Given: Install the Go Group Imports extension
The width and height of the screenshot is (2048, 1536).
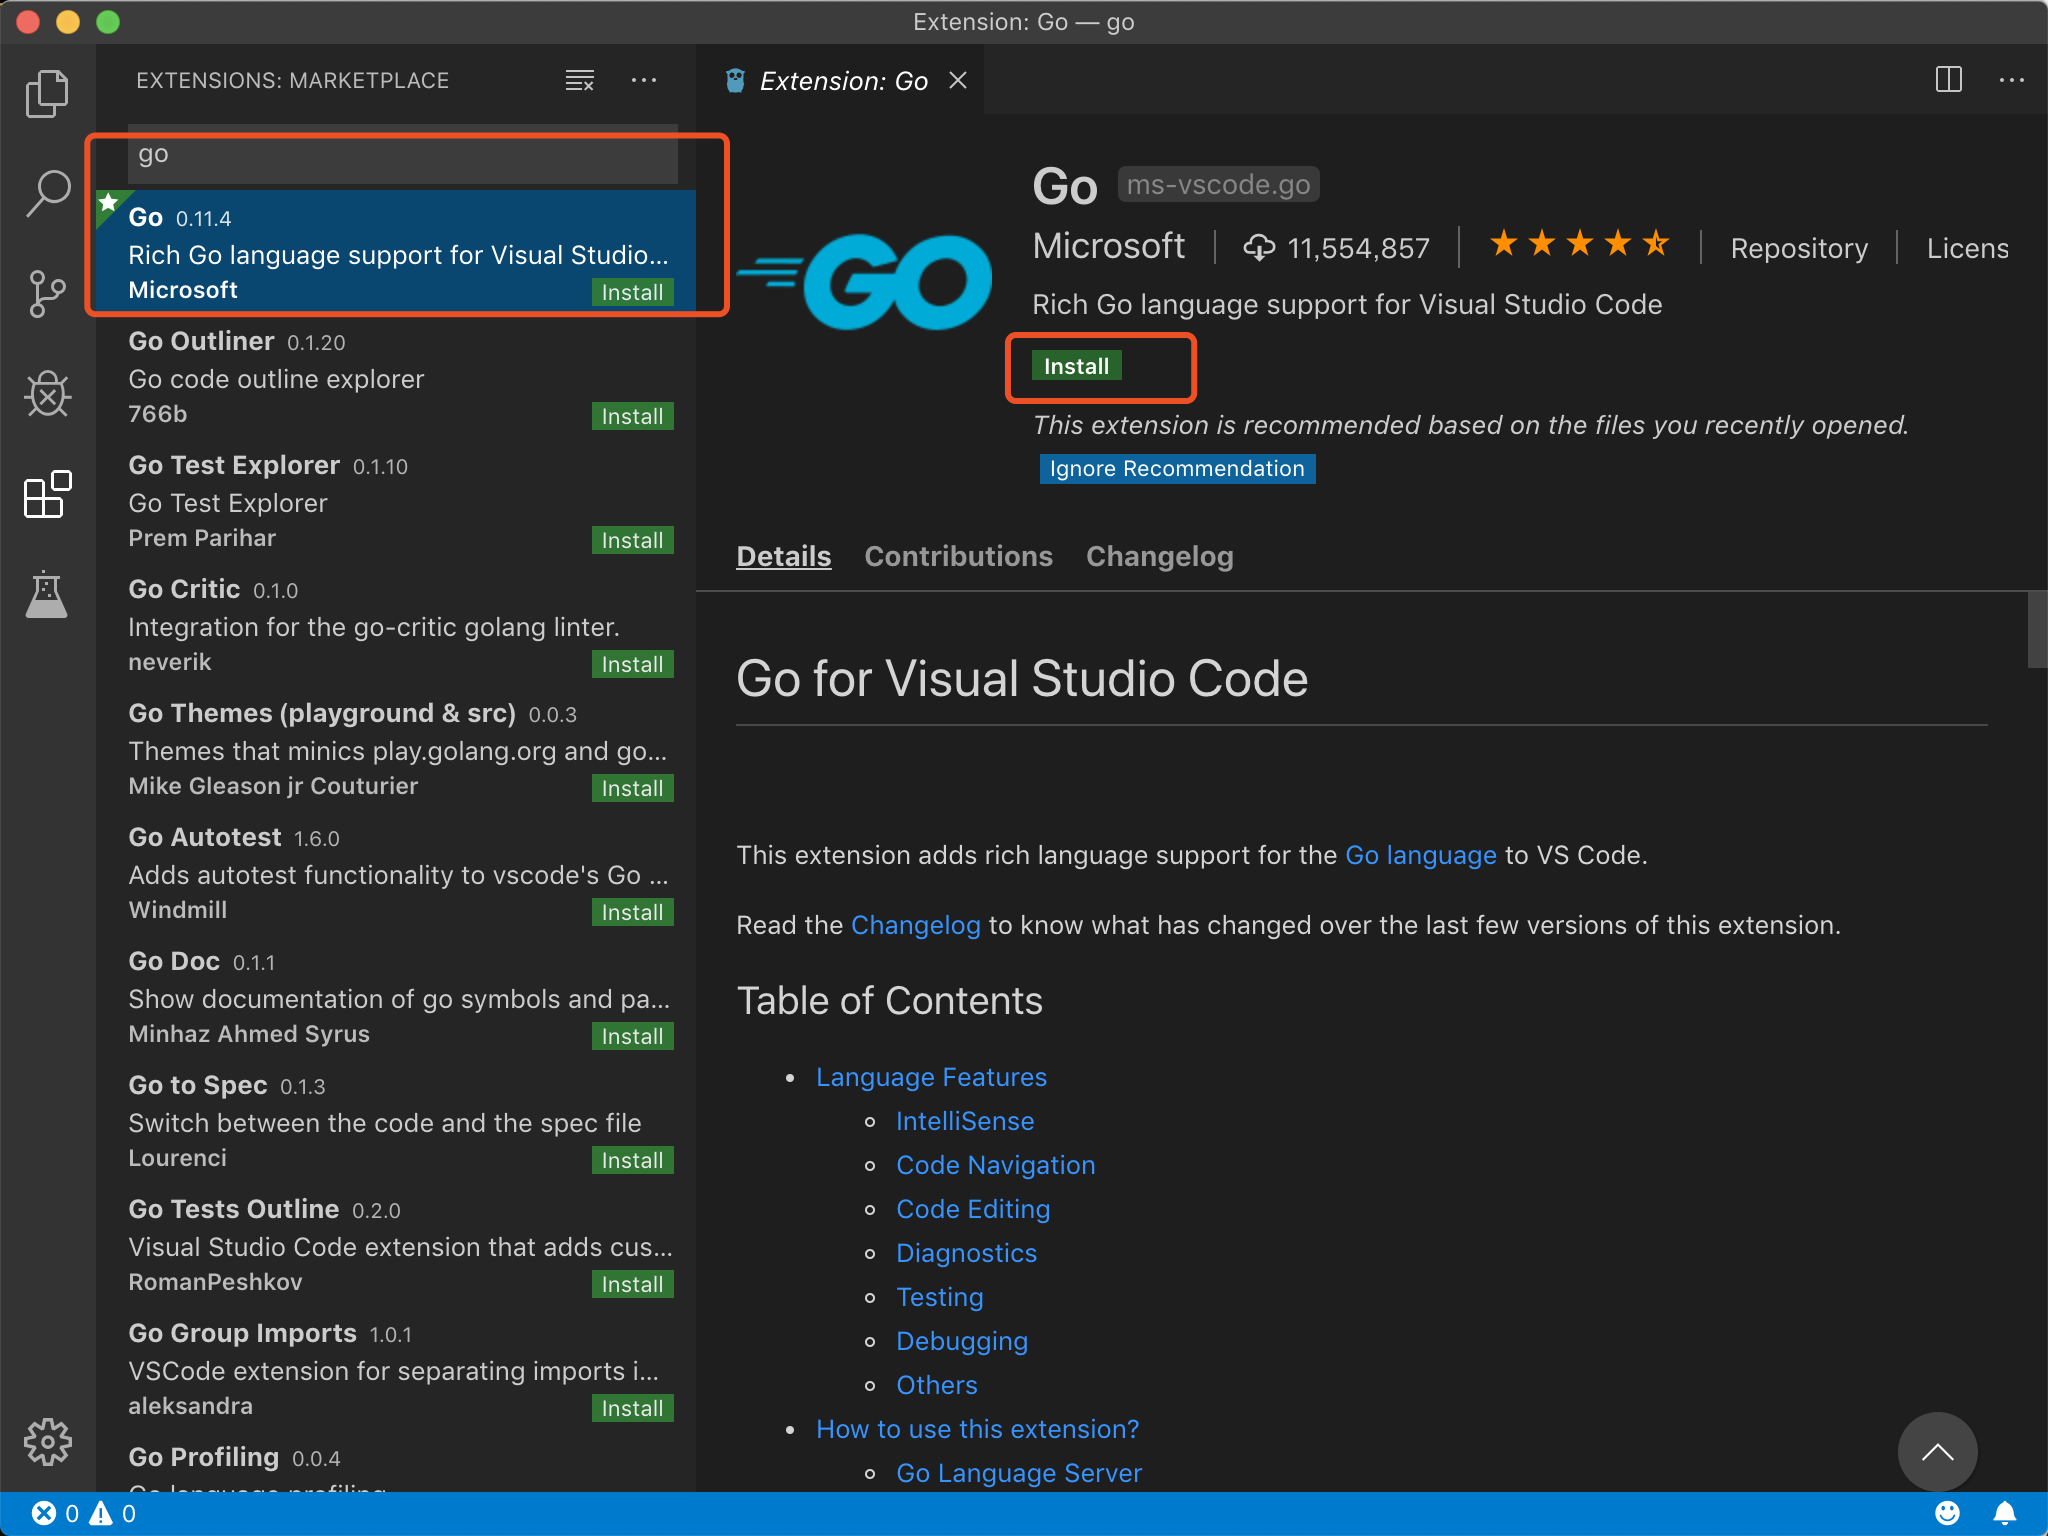Looking at the screenshot, I should click(632, 1408).
